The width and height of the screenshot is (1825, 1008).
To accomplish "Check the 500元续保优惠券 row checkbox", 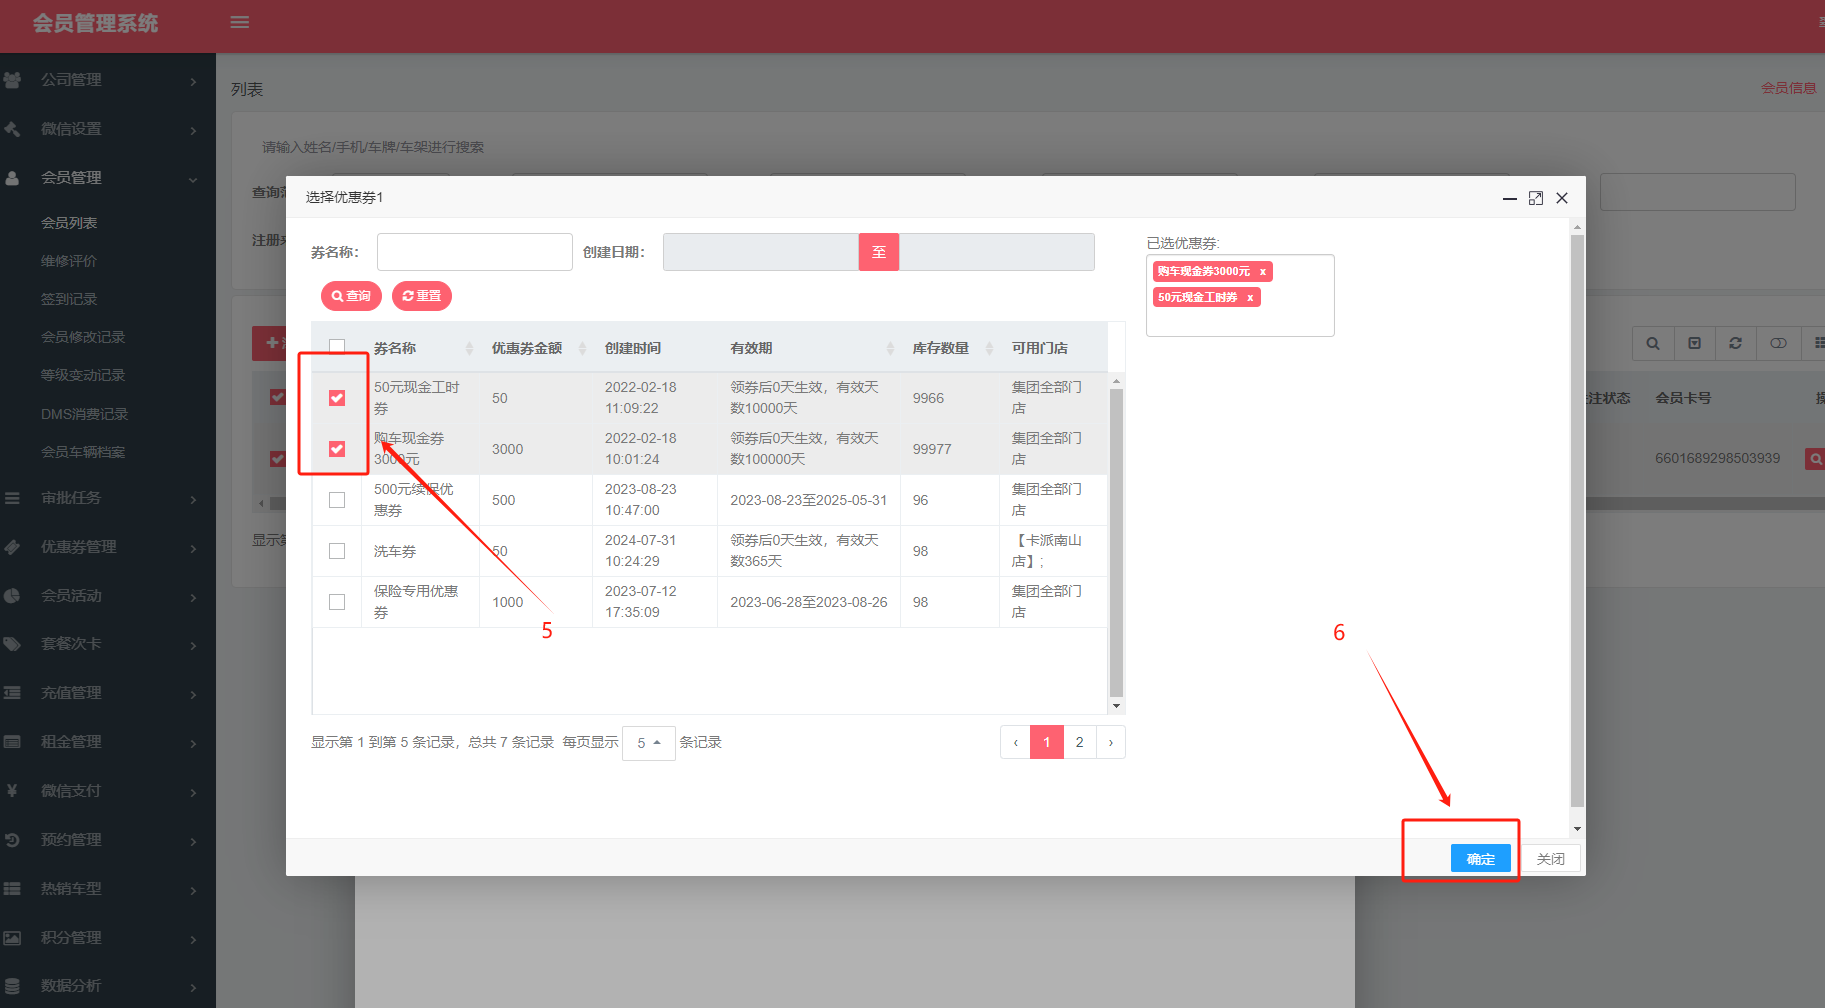I will pyautogui.click(x=337, y=500).
